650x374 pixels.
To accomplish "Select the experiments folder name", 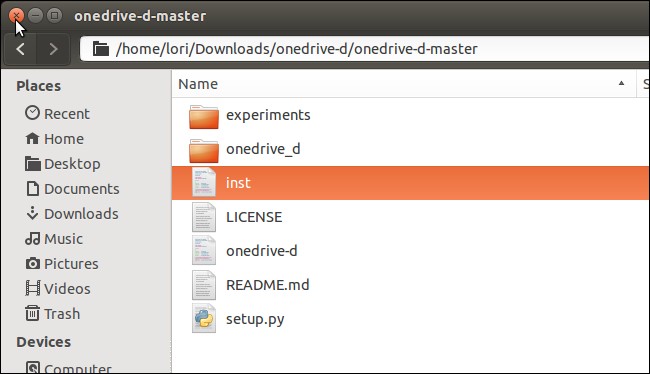I will click(x=268, y=115).
